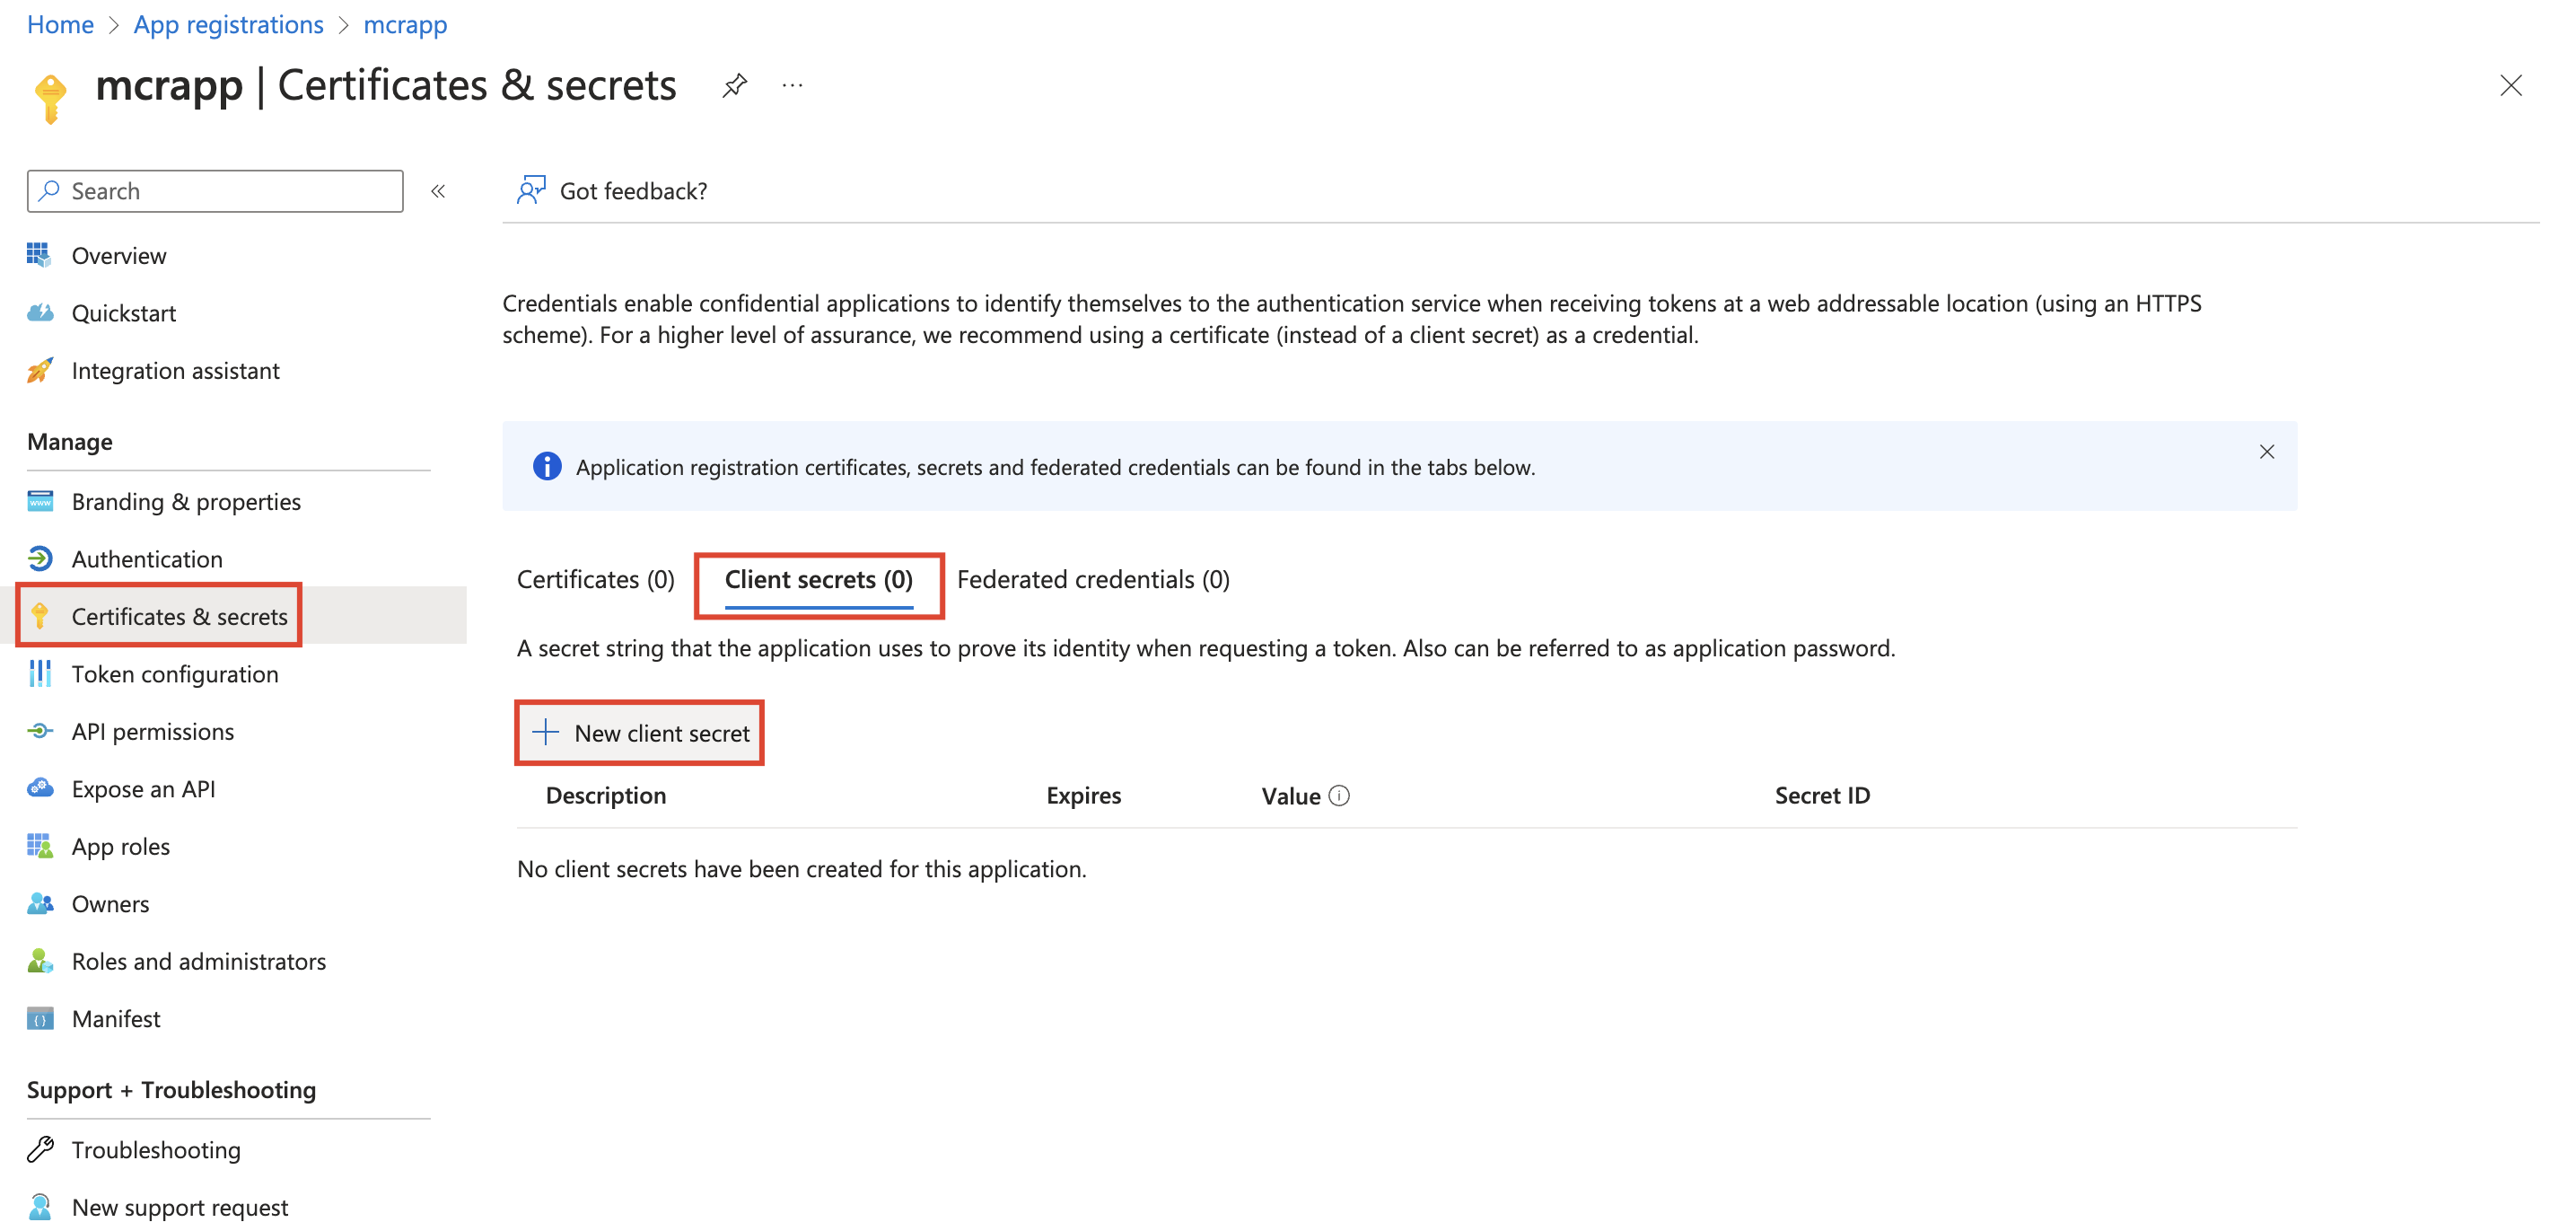Click the Description column header
Image resolution: width=2576 pixels, height=1231 pixels.
(606, 795)
